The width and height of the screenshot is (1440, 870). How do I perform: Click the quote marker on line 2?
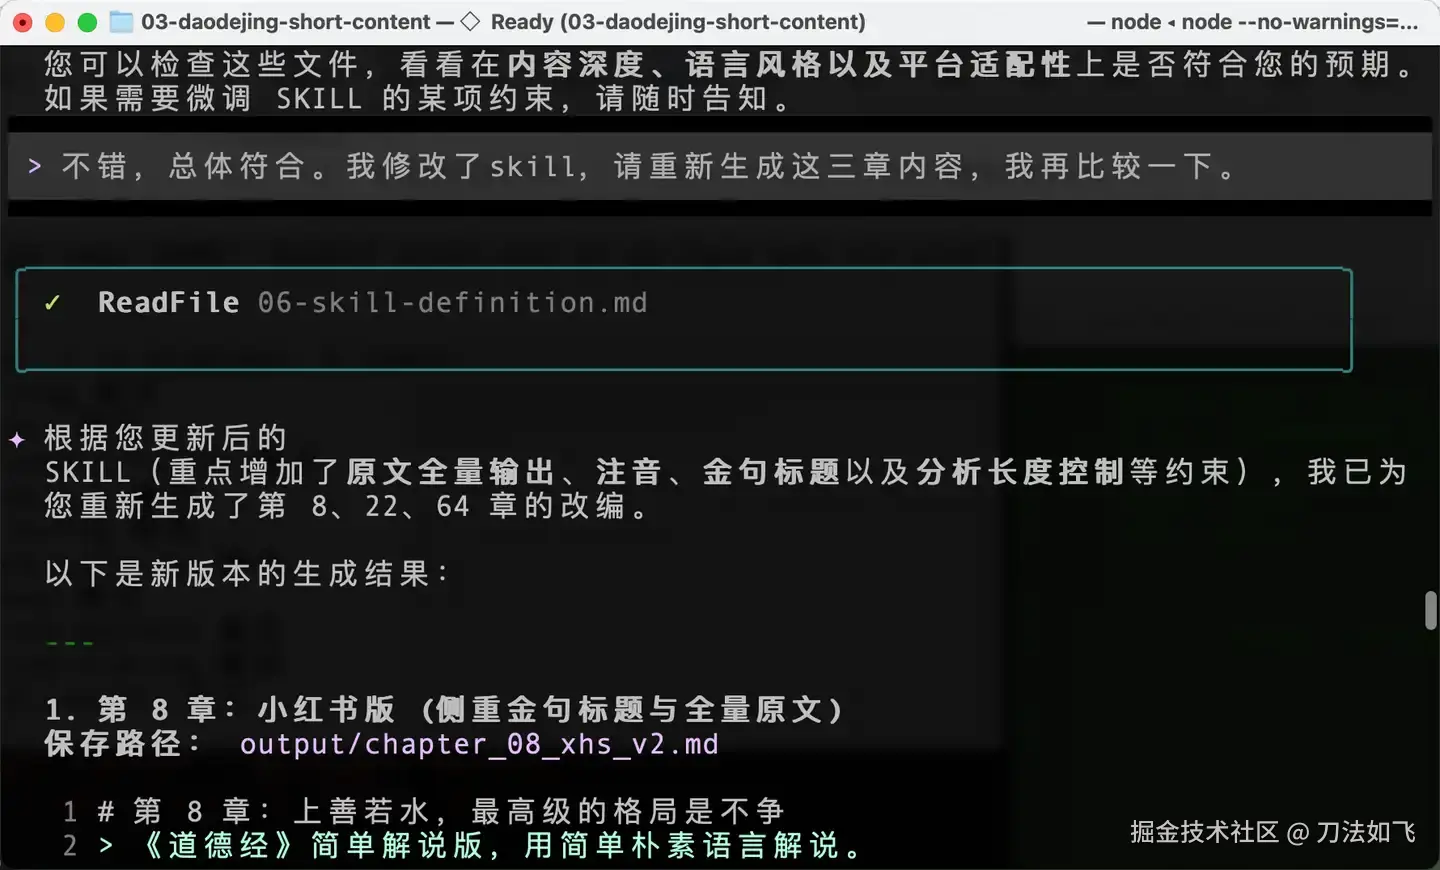pyautogui.click(x=106, y=846)
